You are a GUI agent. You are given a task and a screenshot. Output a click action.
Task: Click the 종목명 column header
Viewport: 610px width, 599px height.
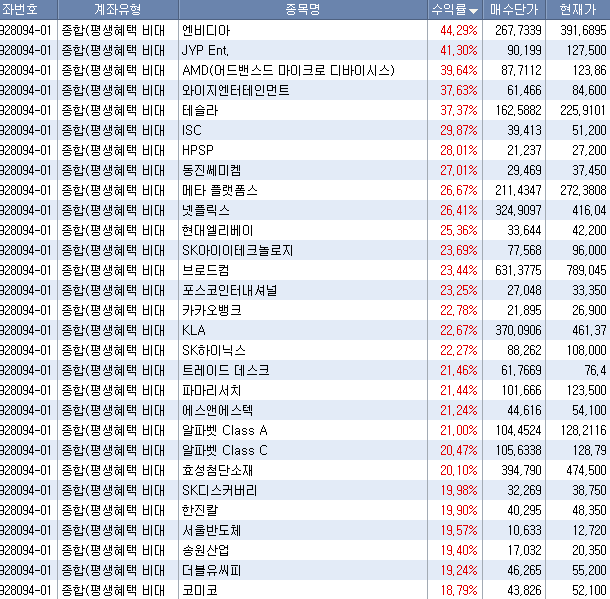(303, 9)
